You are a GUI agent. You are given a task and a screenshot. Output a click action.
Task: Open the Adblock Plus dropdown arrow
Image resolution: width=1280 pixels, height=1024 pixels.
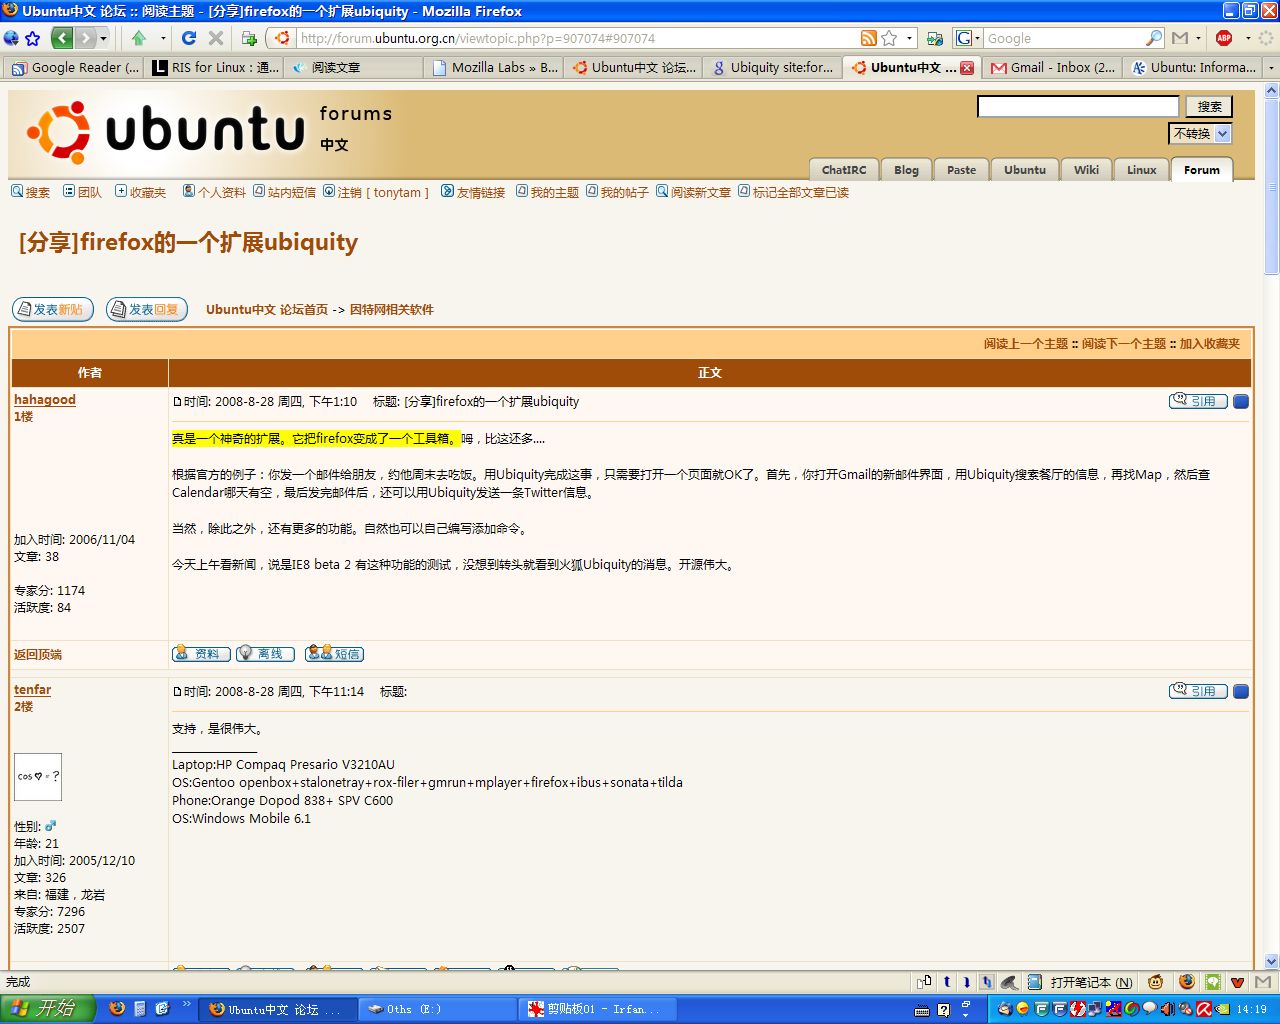pyautogui.click(x=1248, y=38)
